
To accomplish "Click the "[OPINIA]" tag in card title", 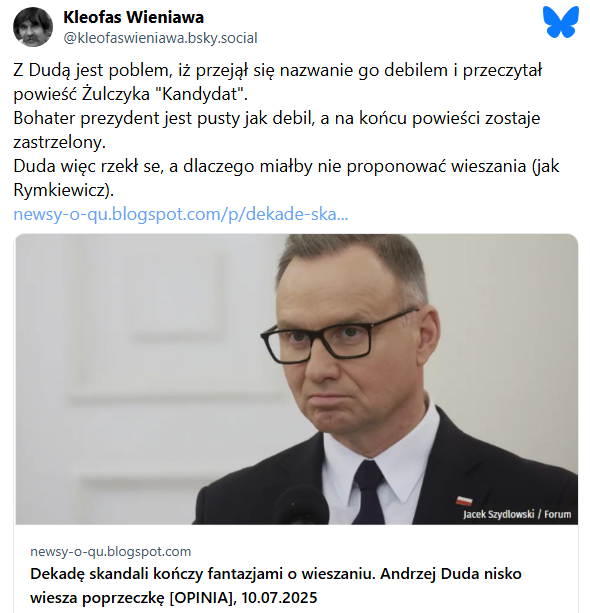I will pos(202,598).
